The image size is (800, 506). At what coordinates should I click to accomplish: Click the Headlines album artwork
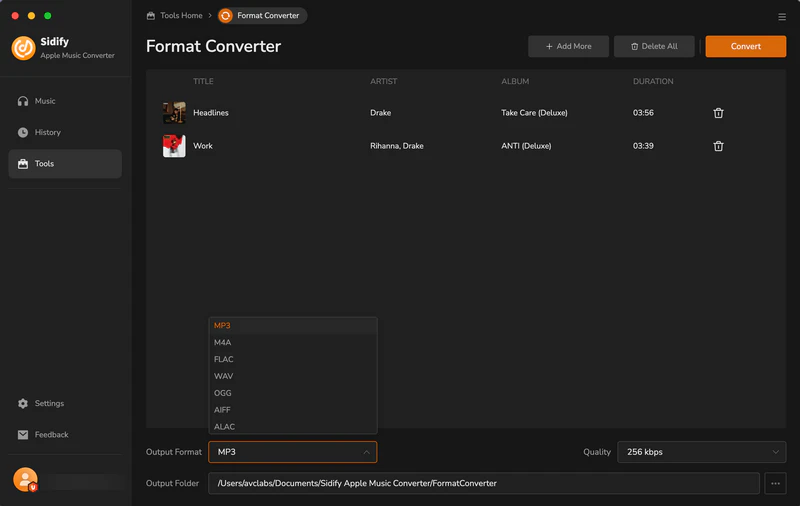pos(174,113)
